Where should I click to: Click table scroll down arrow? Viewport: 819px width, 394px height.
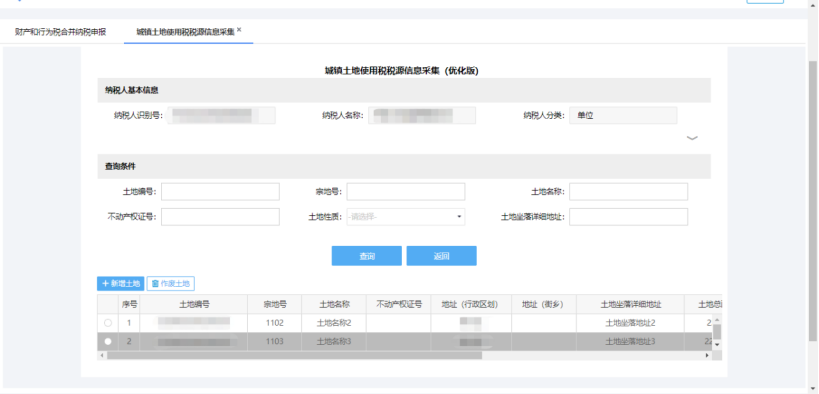tap(717, 345)
